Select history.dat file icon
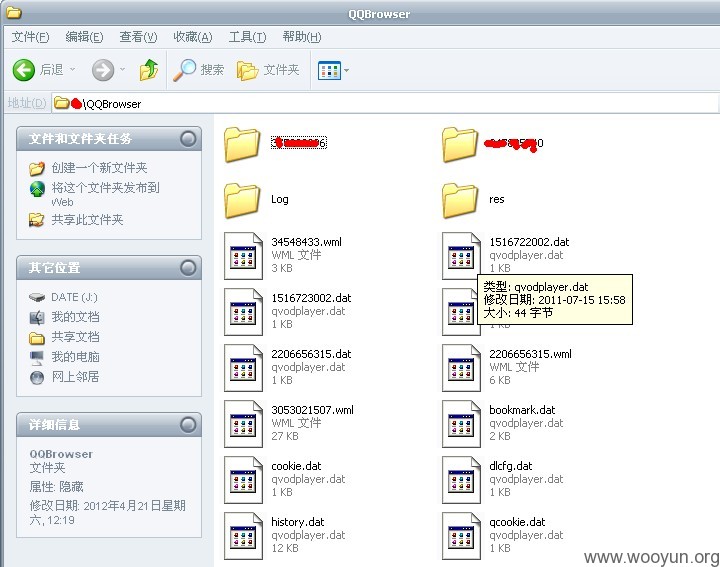The image size is (720, 567). pyautogui.click(x=243, y=536)
